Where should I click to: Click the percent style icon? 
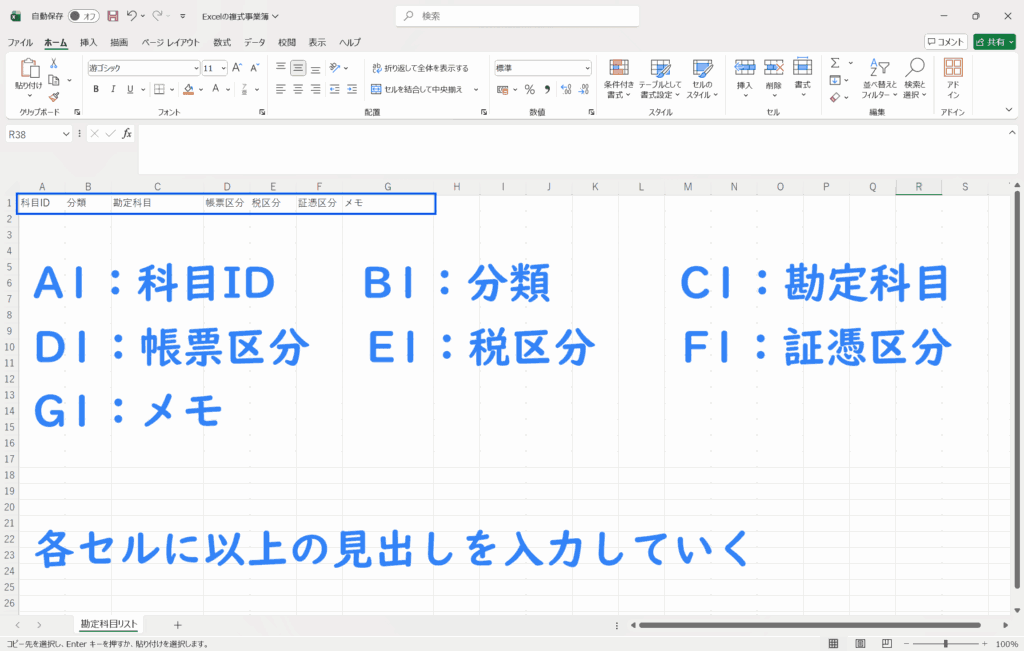pyautogui.click(x=529, y=89)
